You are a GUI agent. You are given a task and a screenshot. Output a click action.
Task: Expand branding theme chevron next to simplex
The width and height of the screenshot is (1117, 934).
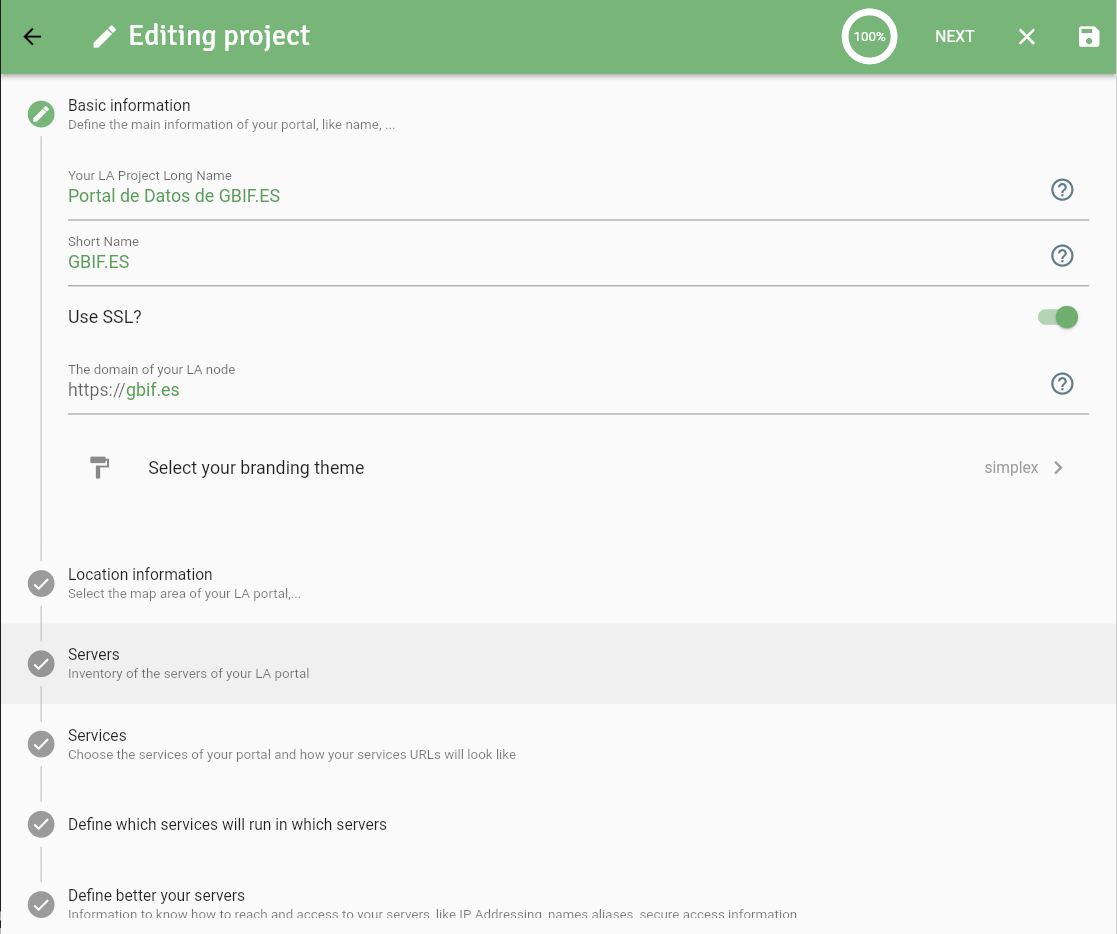pyautogui.click(x=1058, y=467)
